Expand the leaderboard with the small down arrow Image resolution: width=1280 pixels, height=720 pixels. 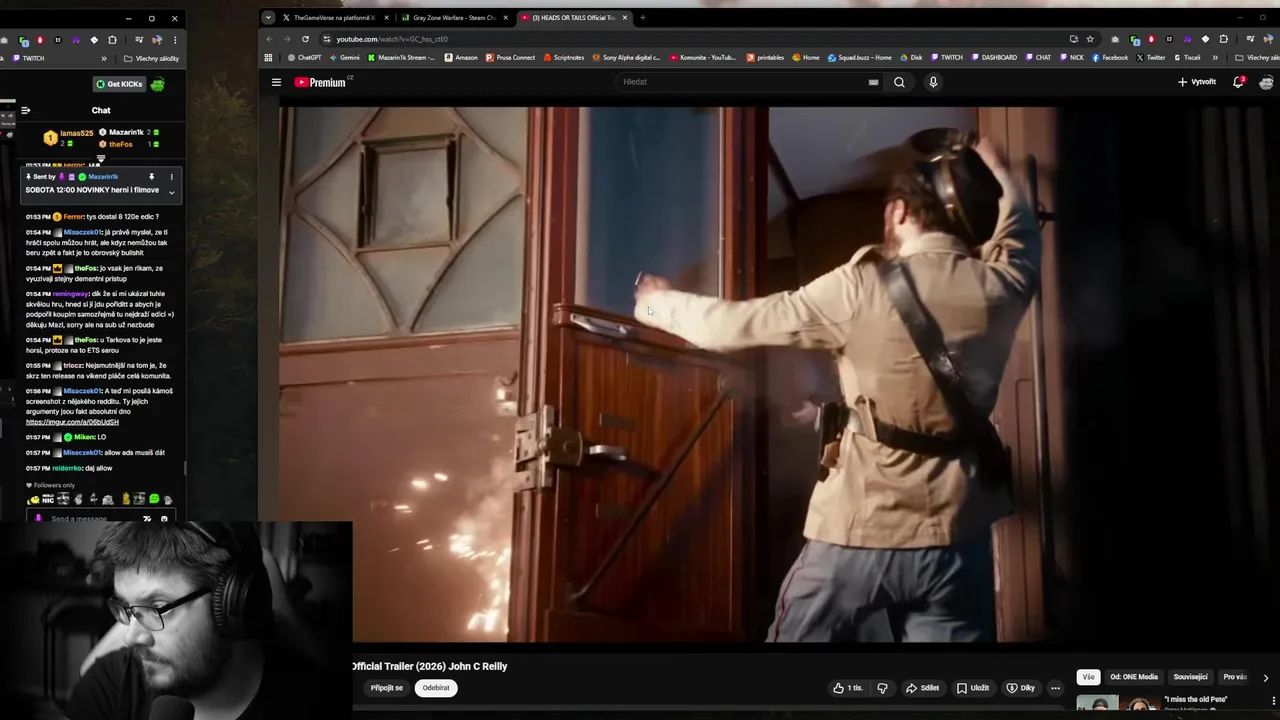click(x=101, y=158)
